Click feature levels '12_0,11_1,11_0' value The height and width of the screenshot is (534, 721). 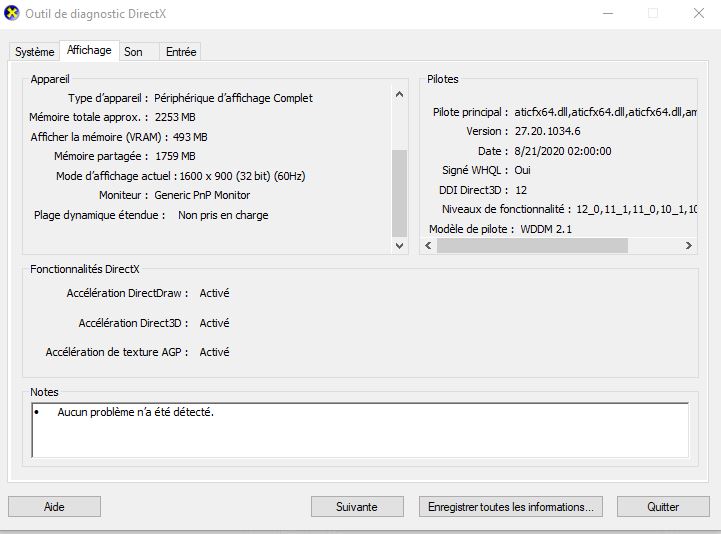click(636, 209)
